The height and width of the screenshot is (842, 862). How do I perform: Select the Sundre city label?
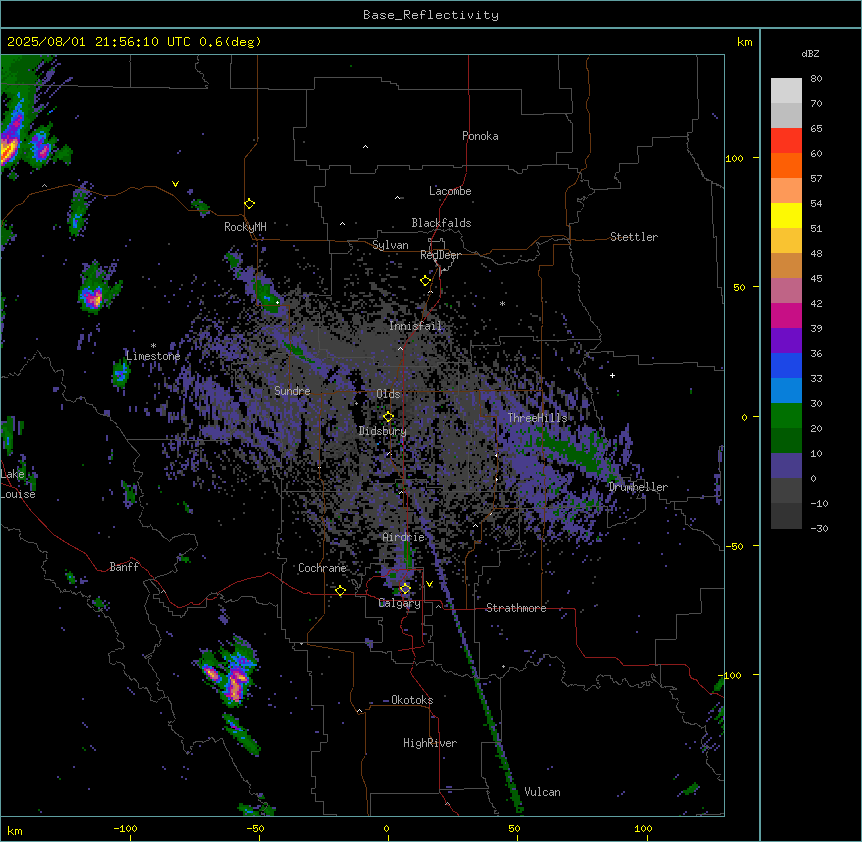[292, 391]
